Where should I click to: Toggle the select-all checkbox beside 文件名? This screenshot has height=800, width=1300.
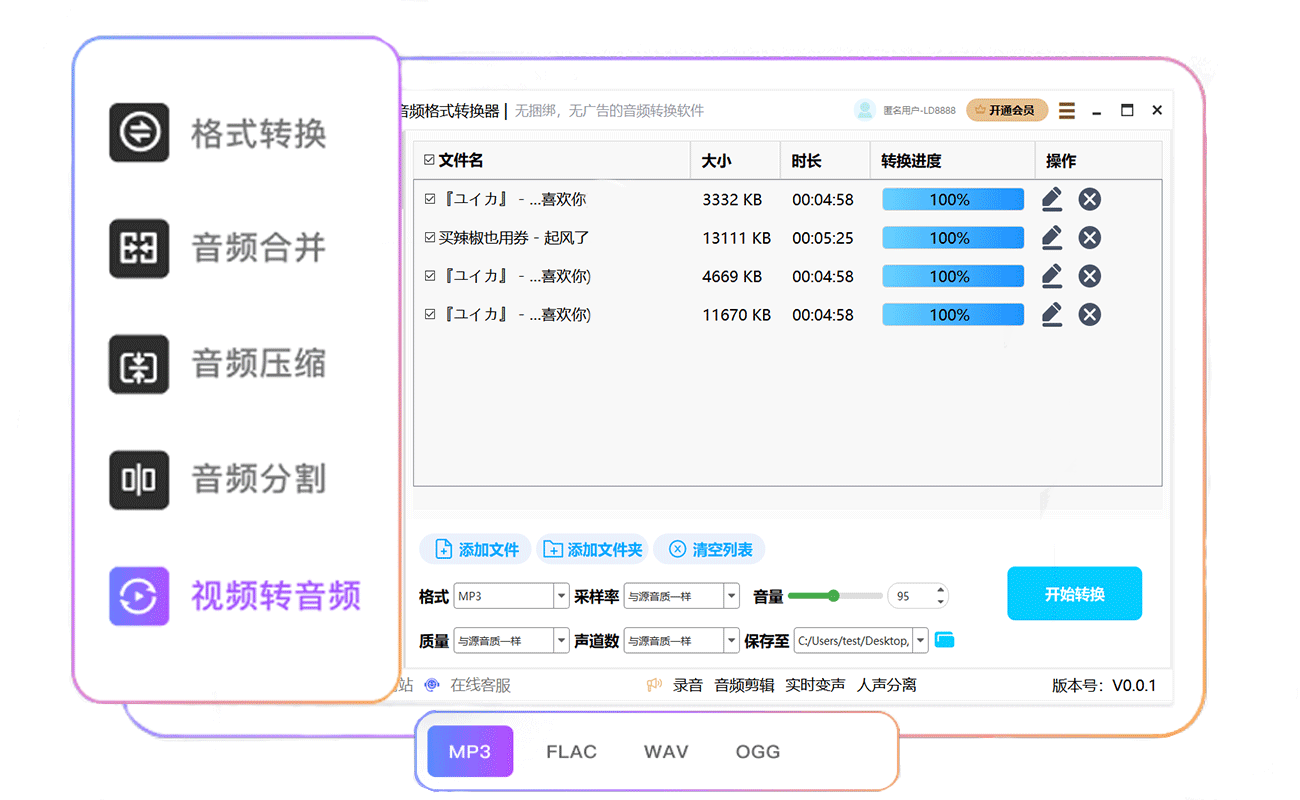[x=429, y=160]
